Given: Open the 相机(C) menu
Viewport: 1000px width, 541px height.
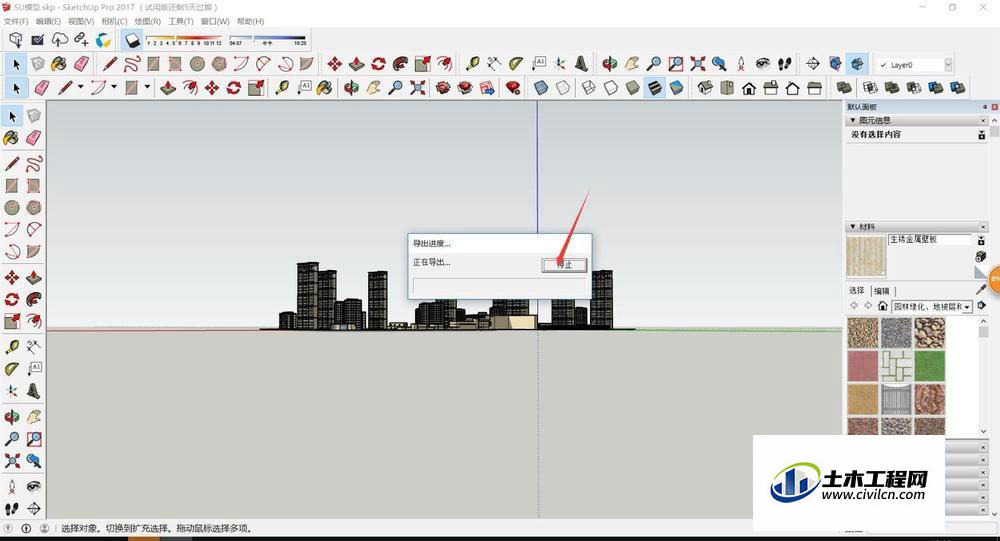Looking at the screenshot, I should click(x=114, y=22).
